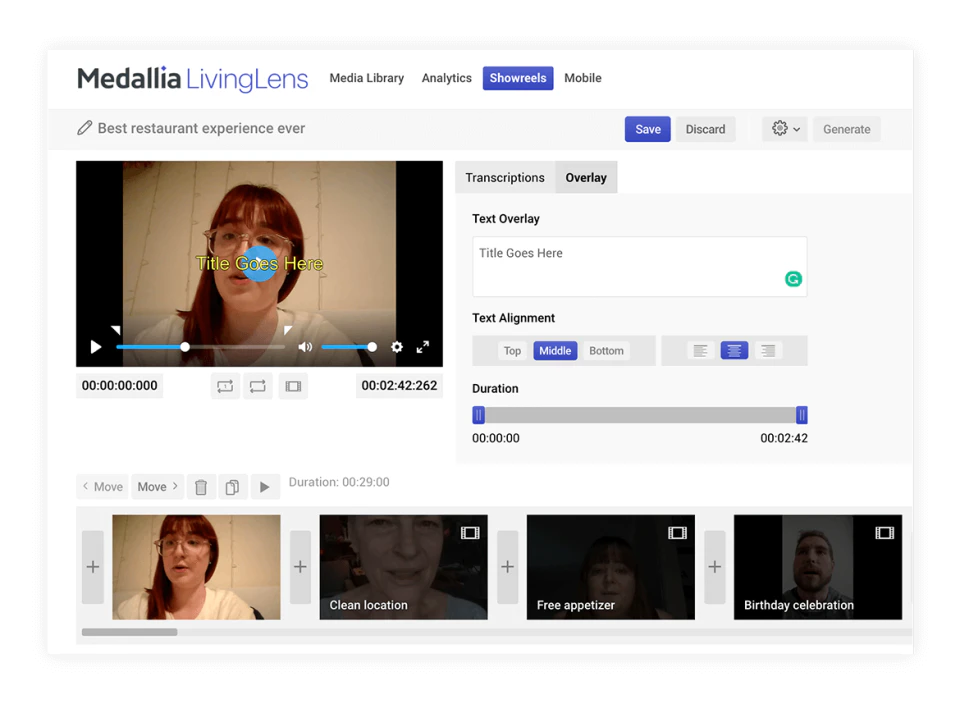
Task: Click the repeat all loop icon
Action: pyautogui.click(x=258, y=386)
